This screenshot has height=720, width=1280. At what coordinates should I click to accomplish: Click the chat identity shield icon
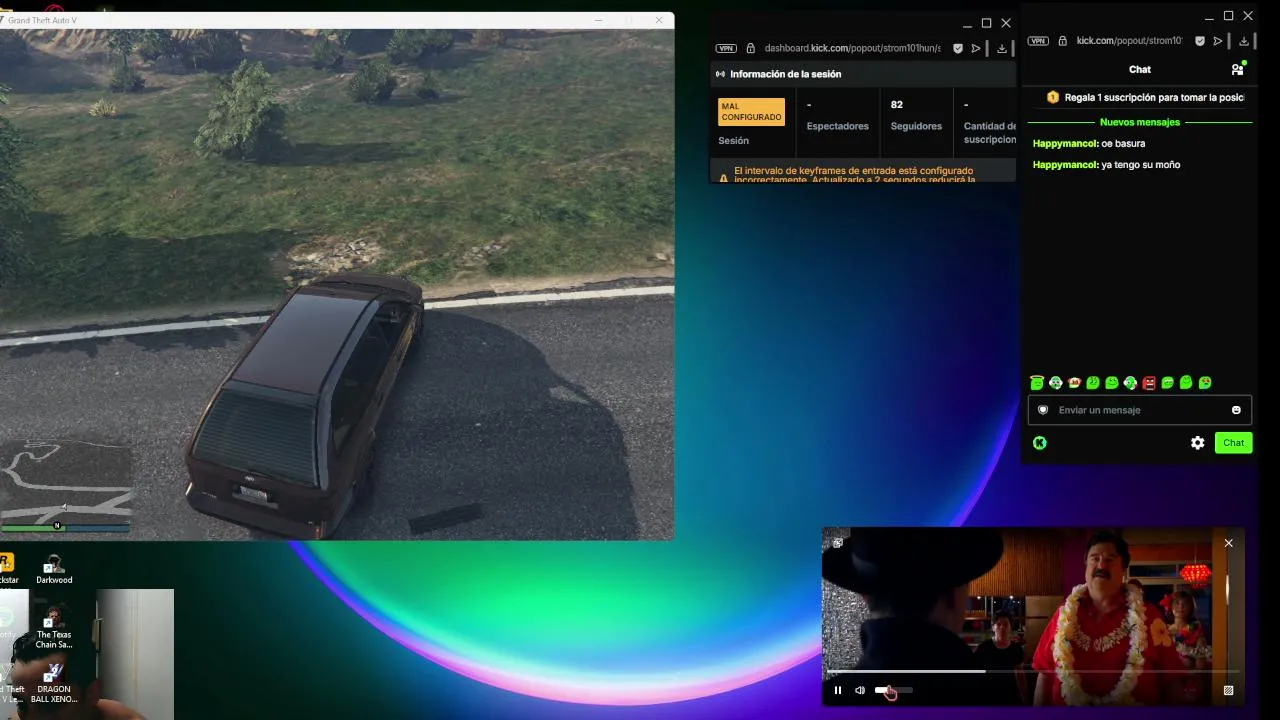pos(1043,410)
